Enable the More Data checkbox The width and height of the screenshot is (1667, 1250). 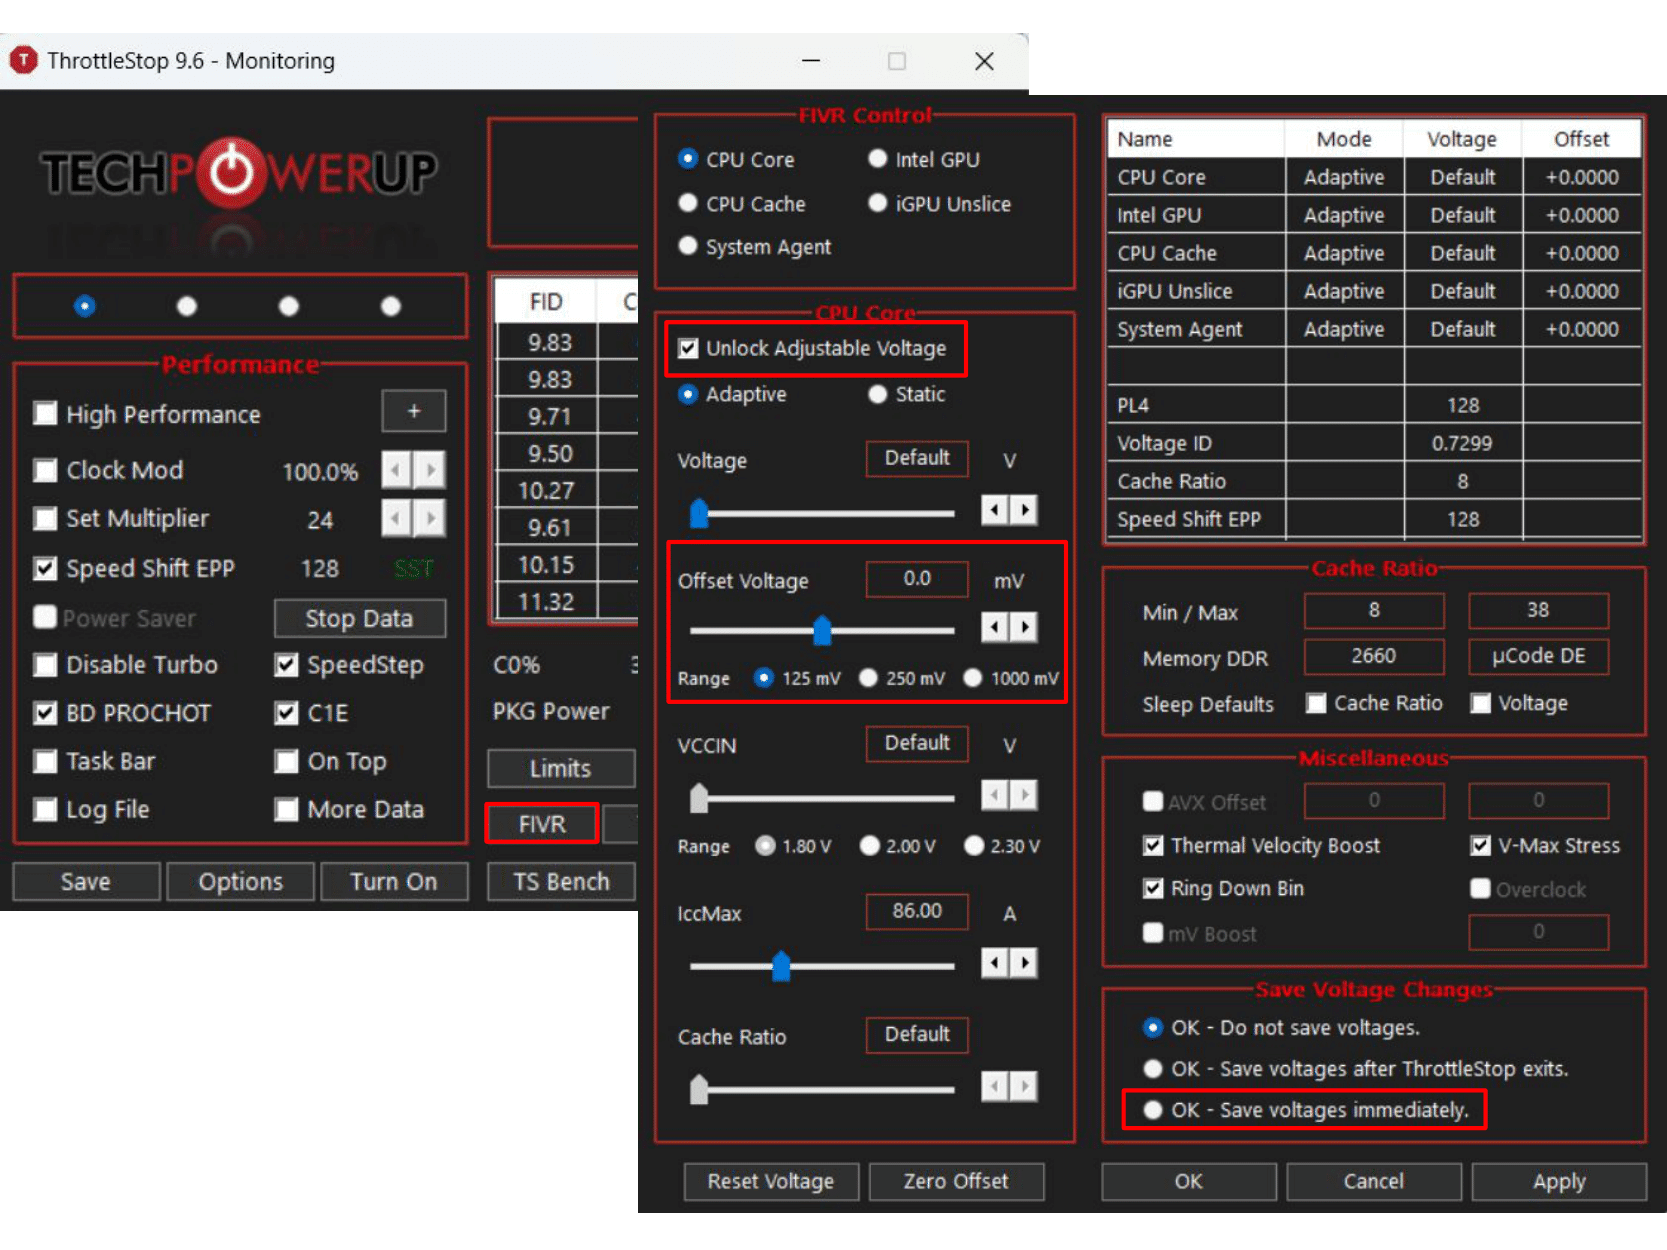(x=286, y=809)
